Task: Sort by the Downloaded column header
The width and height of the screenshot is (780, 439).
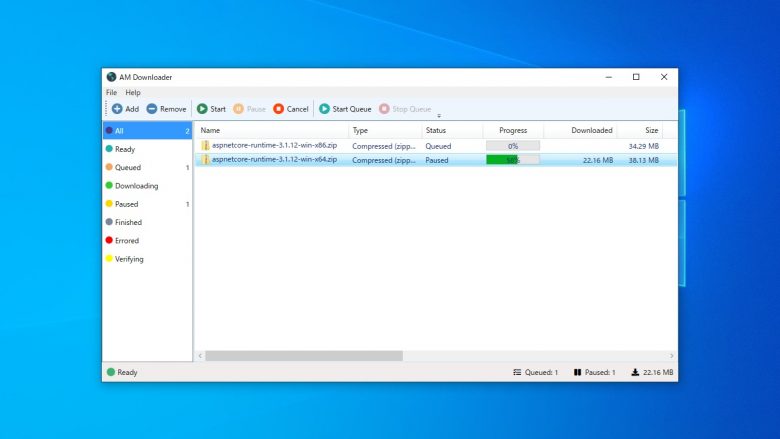Action: pos(580,130)
